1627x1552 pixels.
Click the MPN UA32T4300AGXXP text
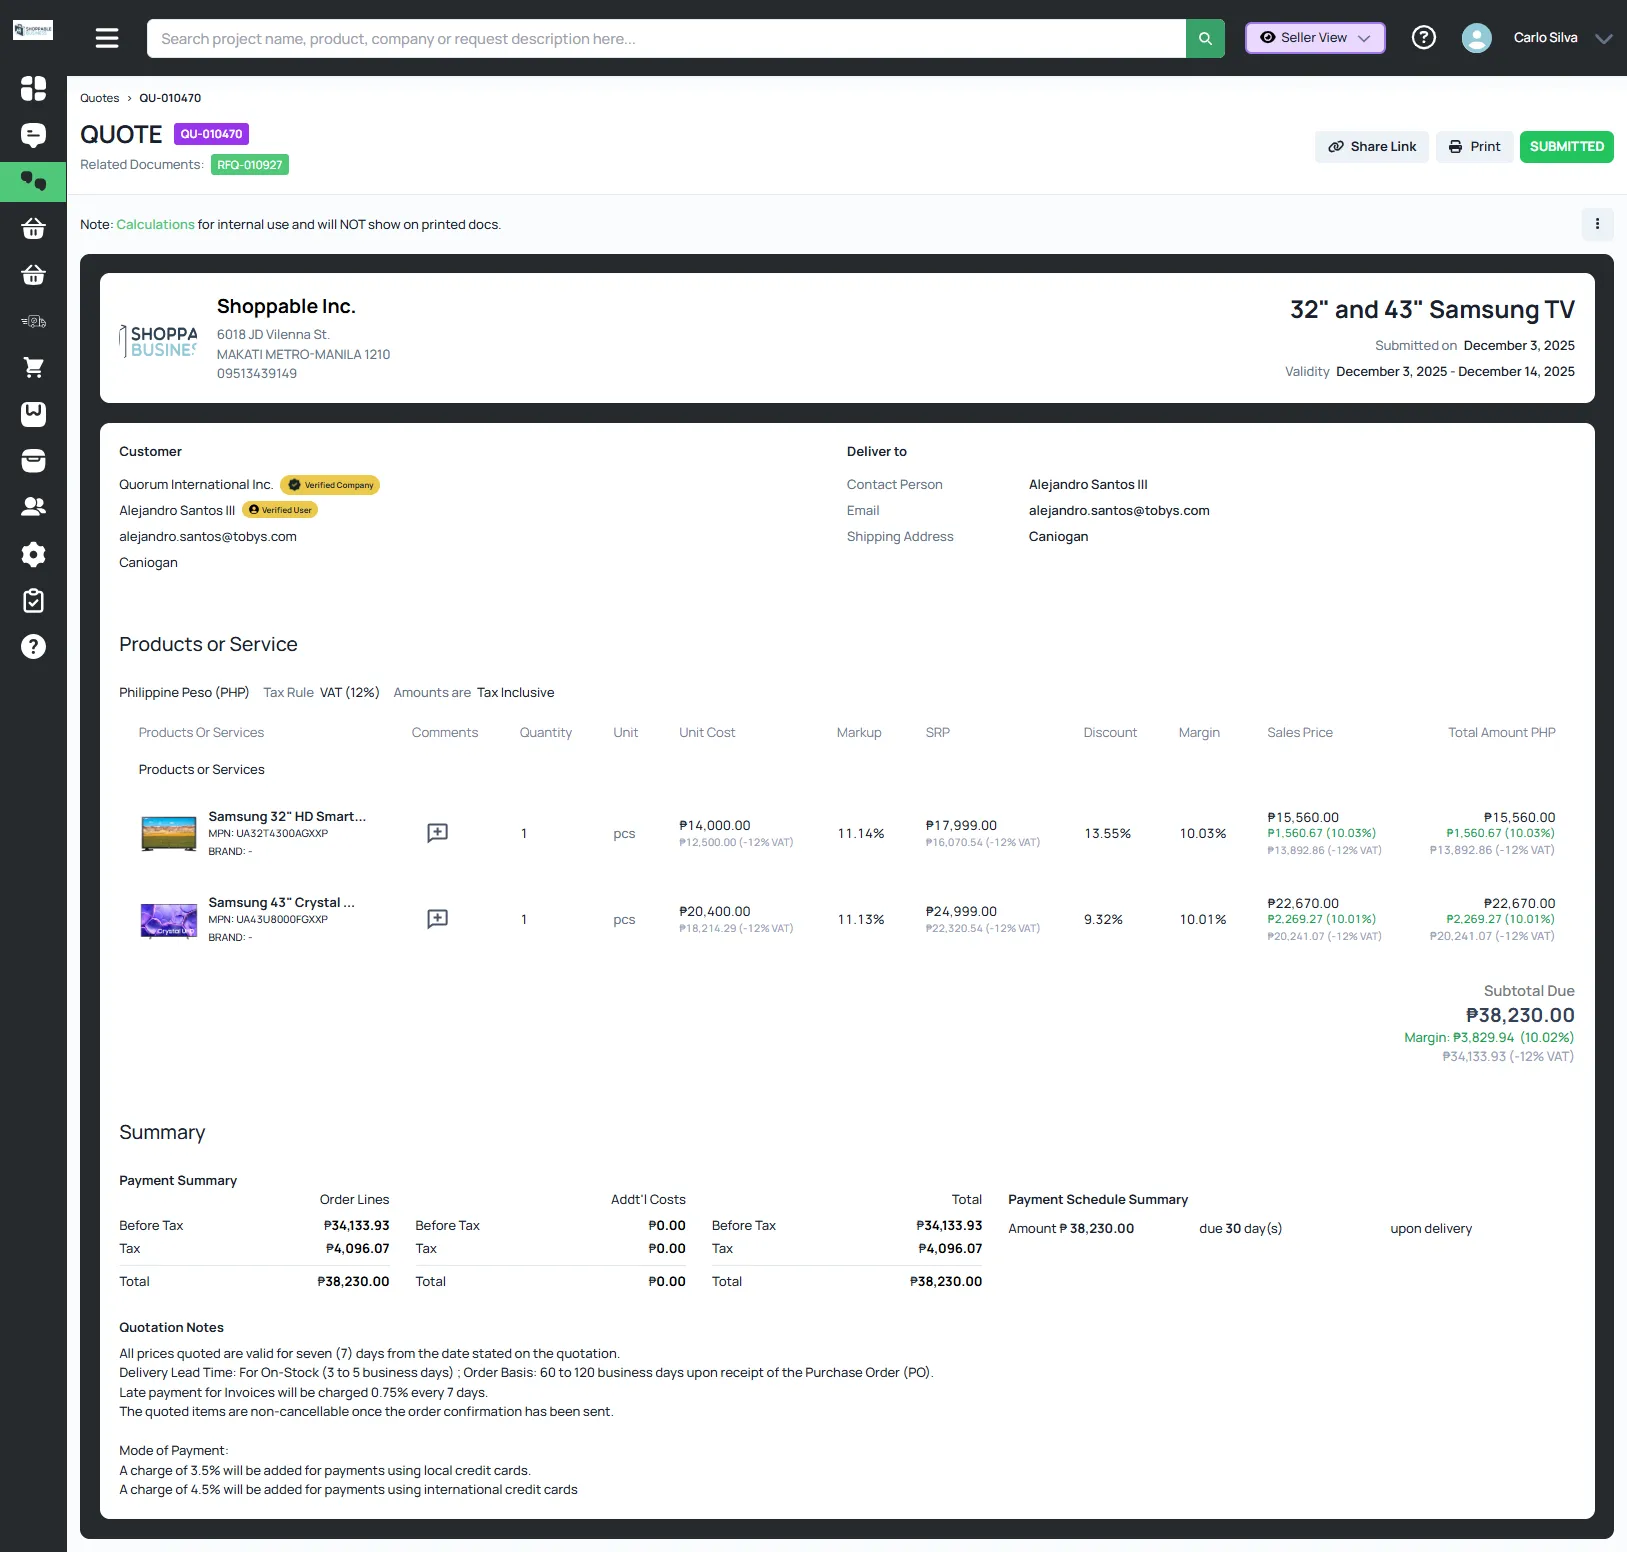[268, 833]
